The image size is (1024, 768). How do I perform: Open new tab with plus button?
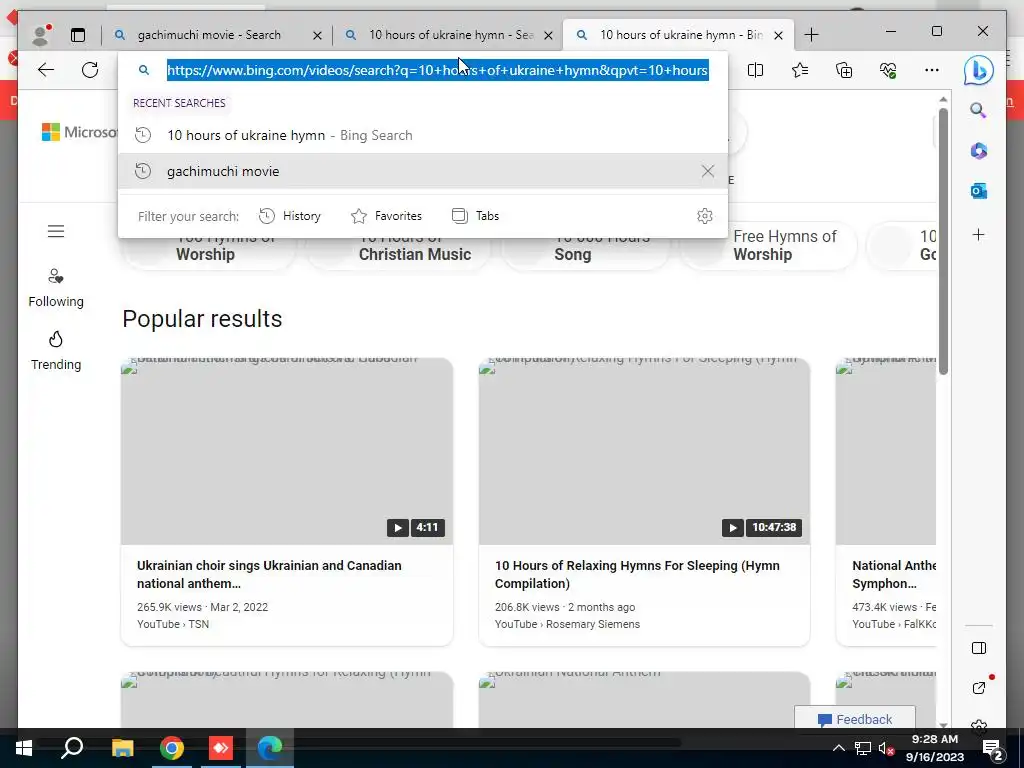[x=811, y=35]
